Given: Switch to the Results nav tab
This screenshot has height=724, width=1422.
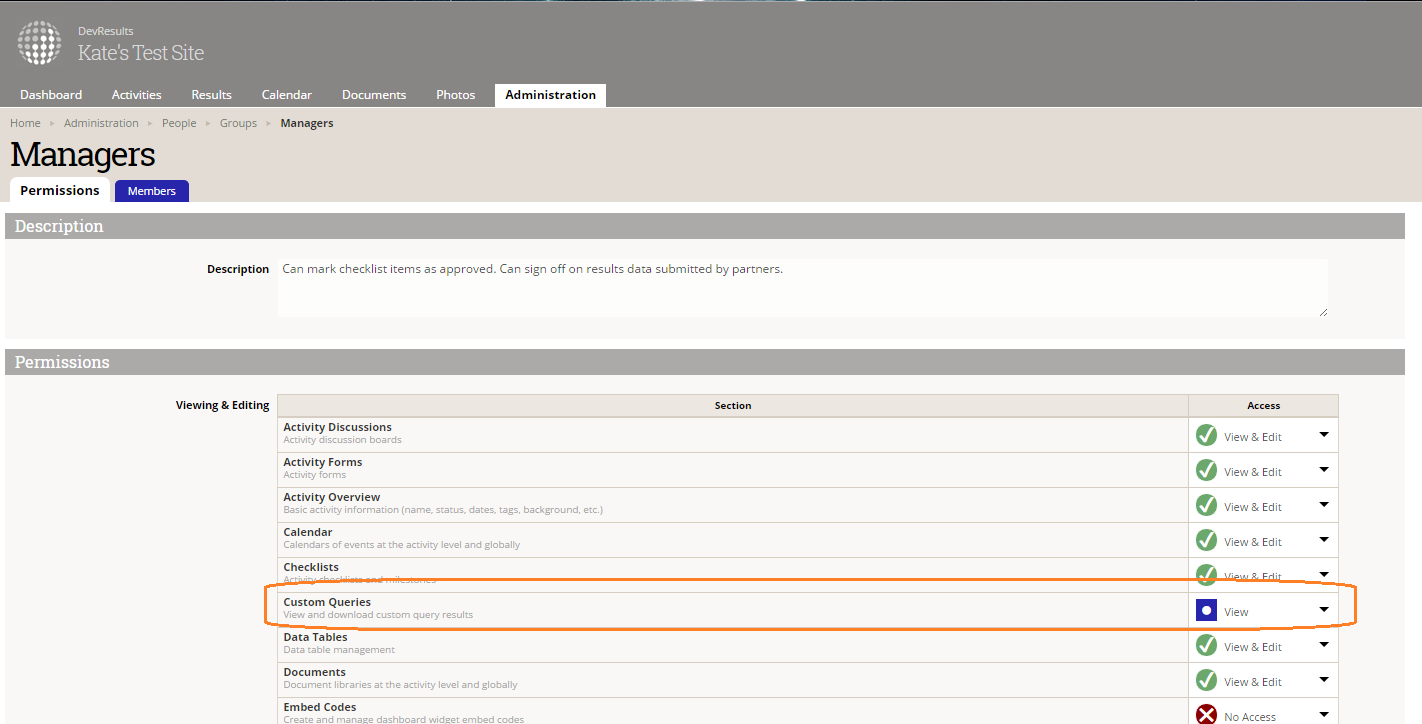Looking at the screenshot, I should 212,95.
